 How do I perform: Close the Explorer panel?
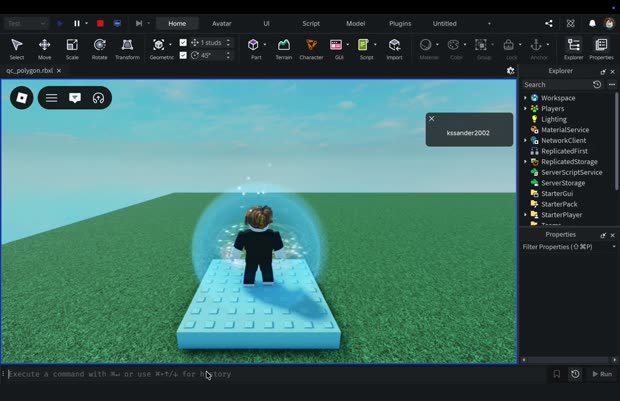[612, 72]
